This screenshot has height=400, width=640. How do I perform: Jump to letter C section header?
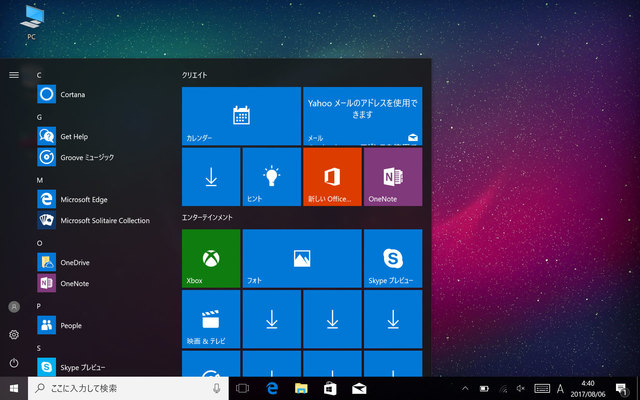(x=39, y=75)
